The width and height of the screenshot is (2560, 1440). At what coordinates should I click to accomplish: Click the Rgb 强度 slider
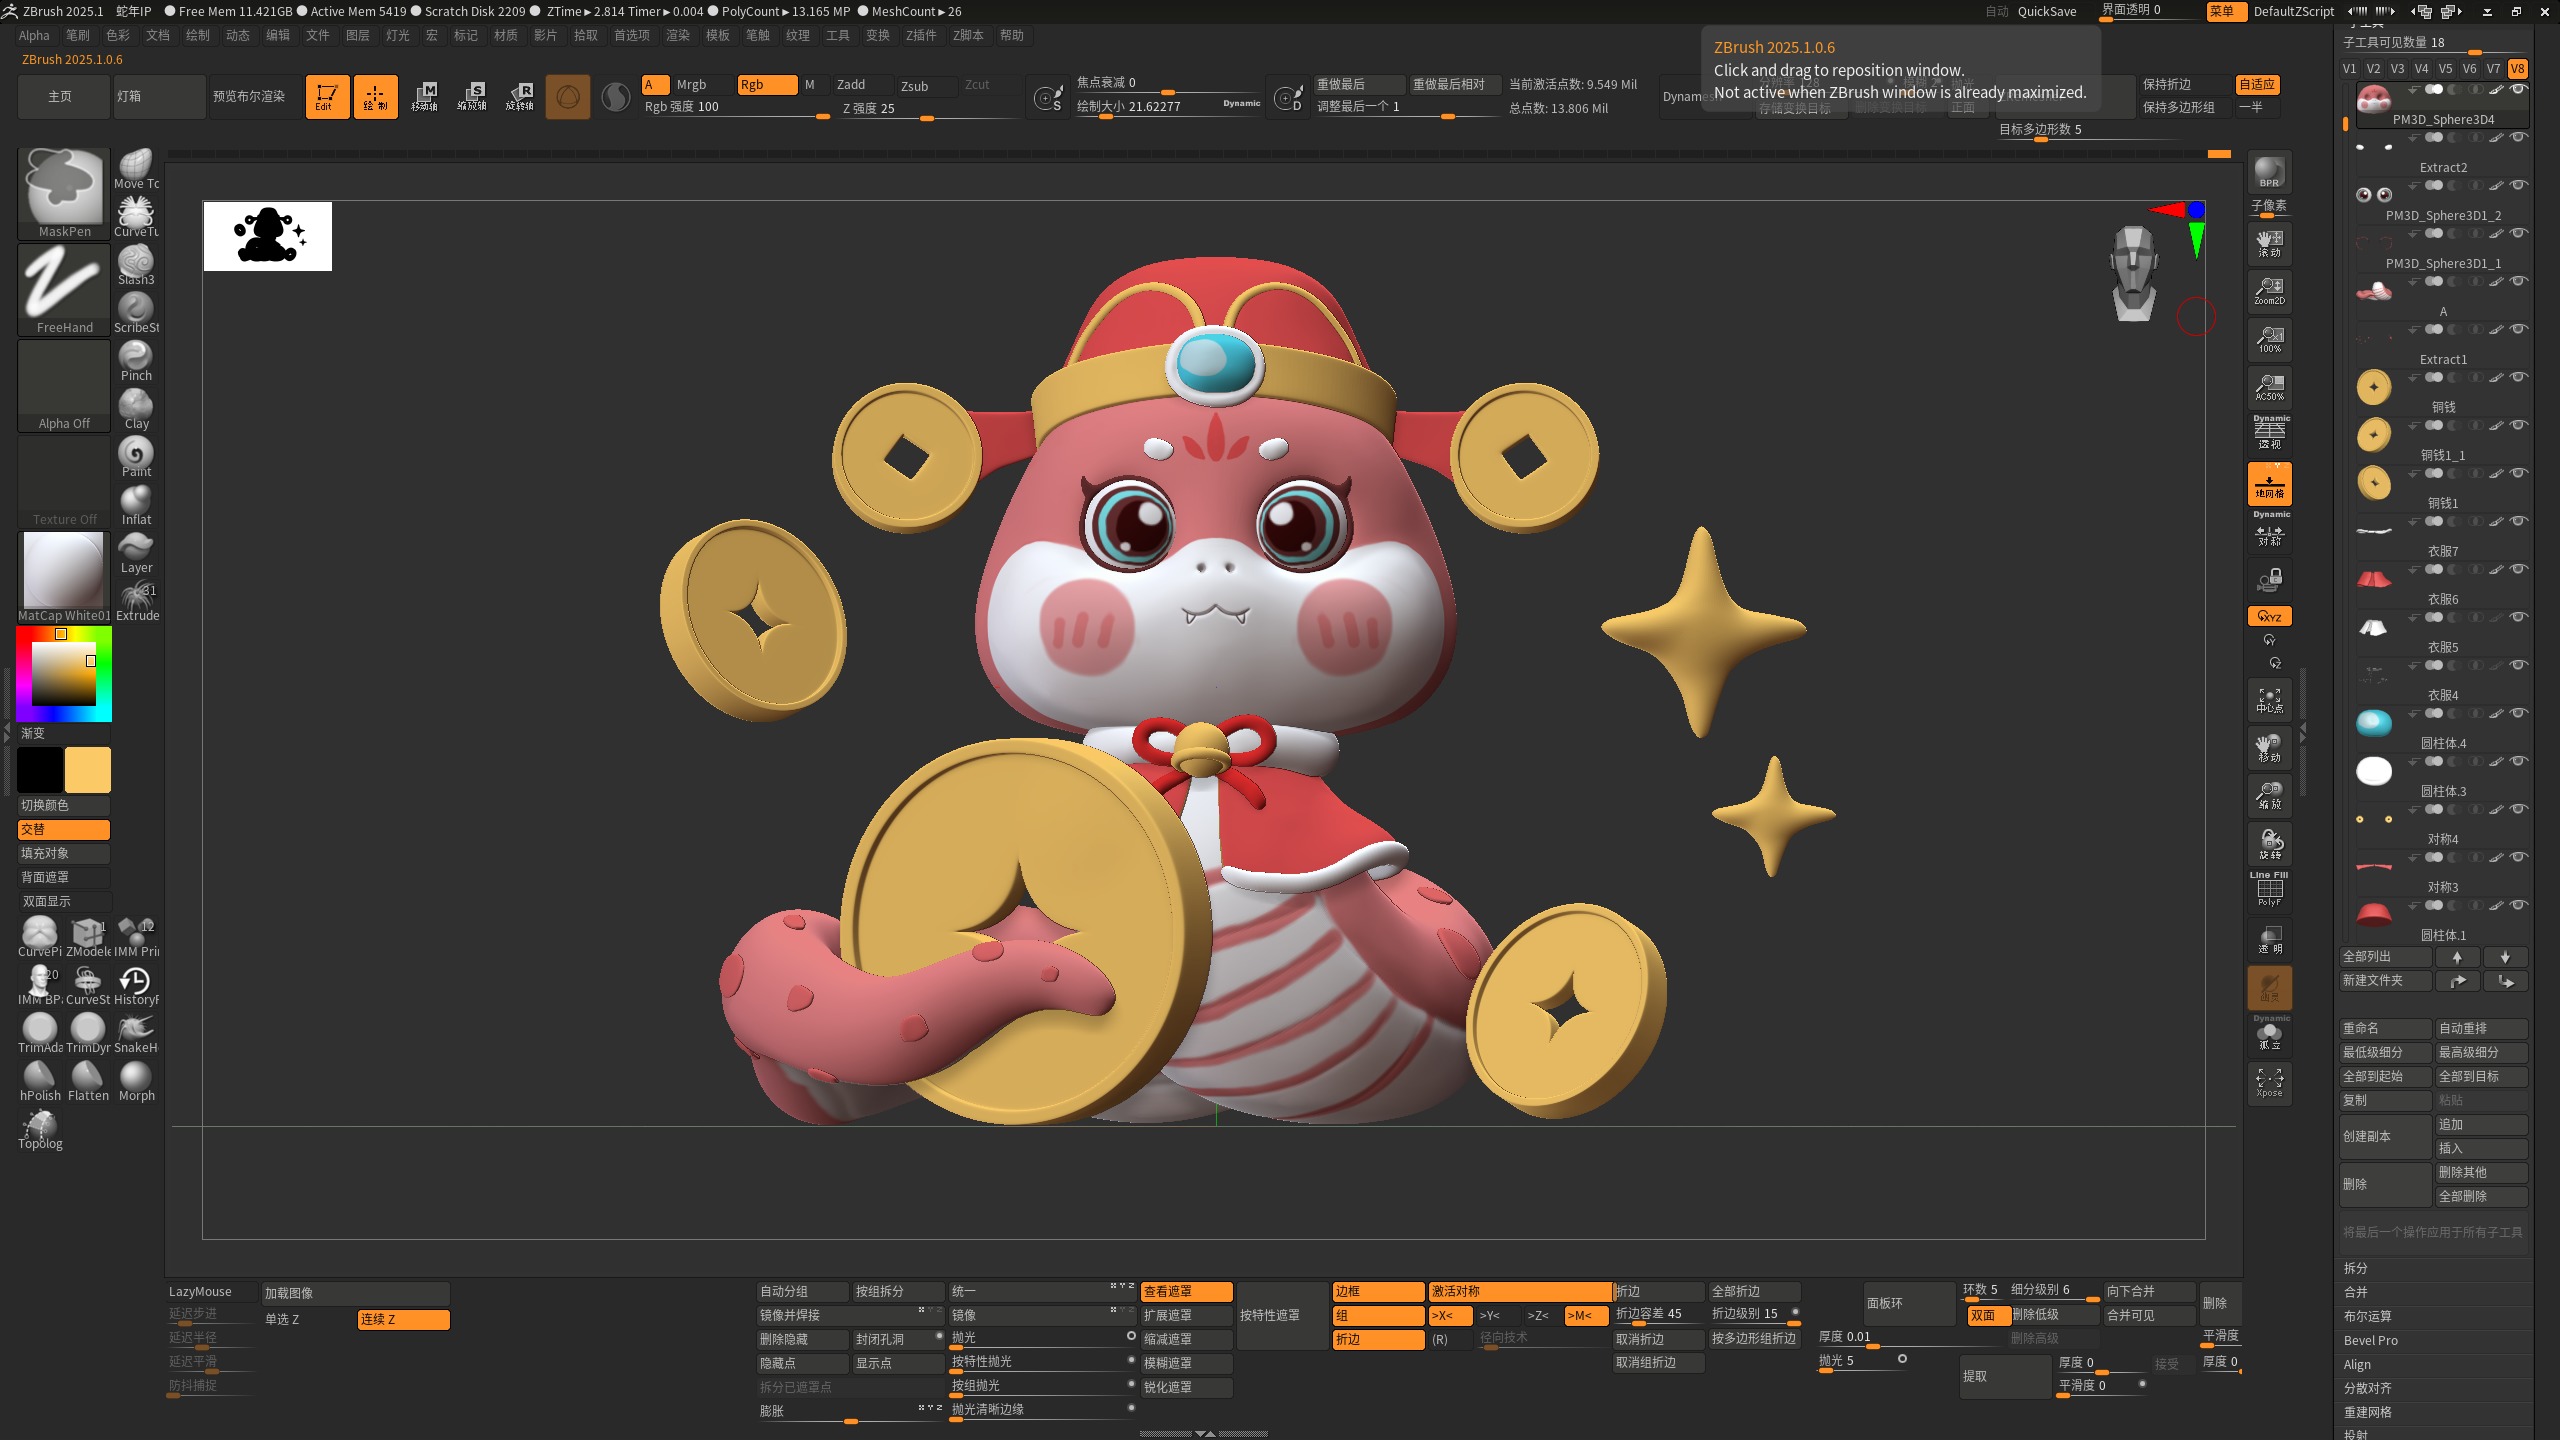click(736, 108)
